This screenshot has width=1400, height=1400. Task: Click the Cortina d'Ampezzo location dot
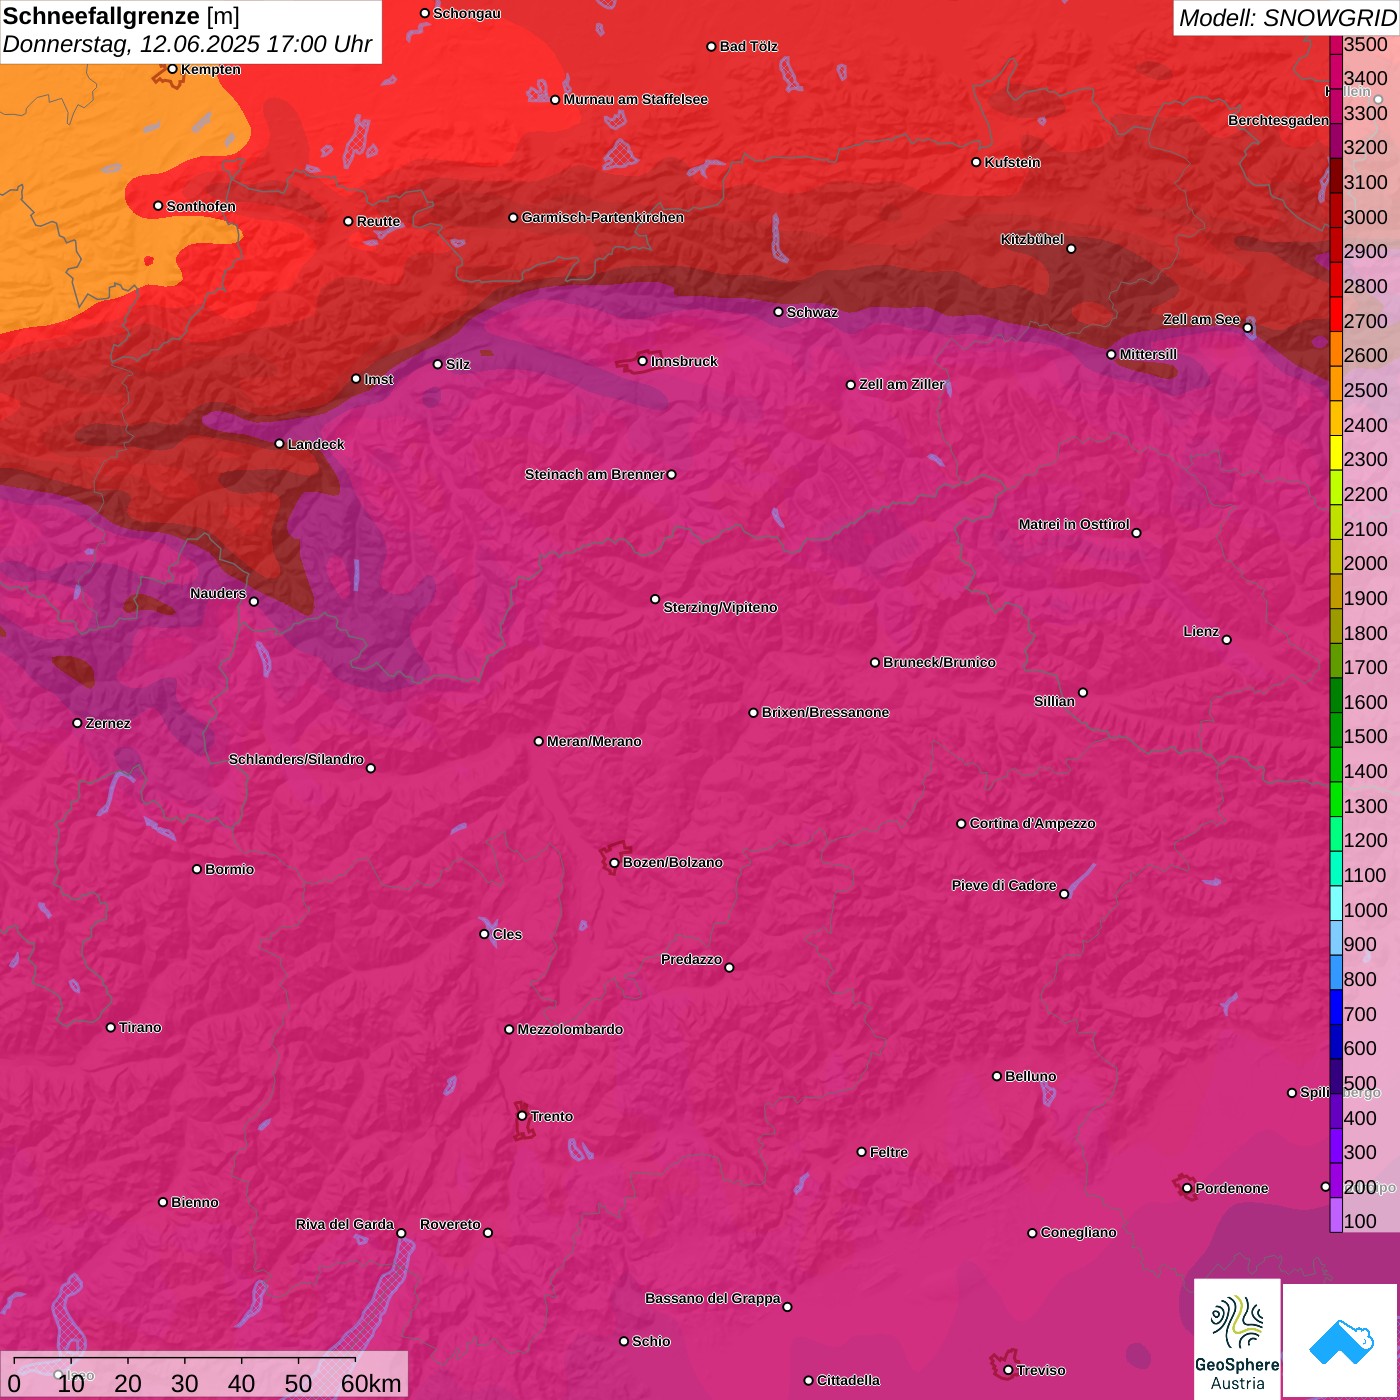[961, 824]
